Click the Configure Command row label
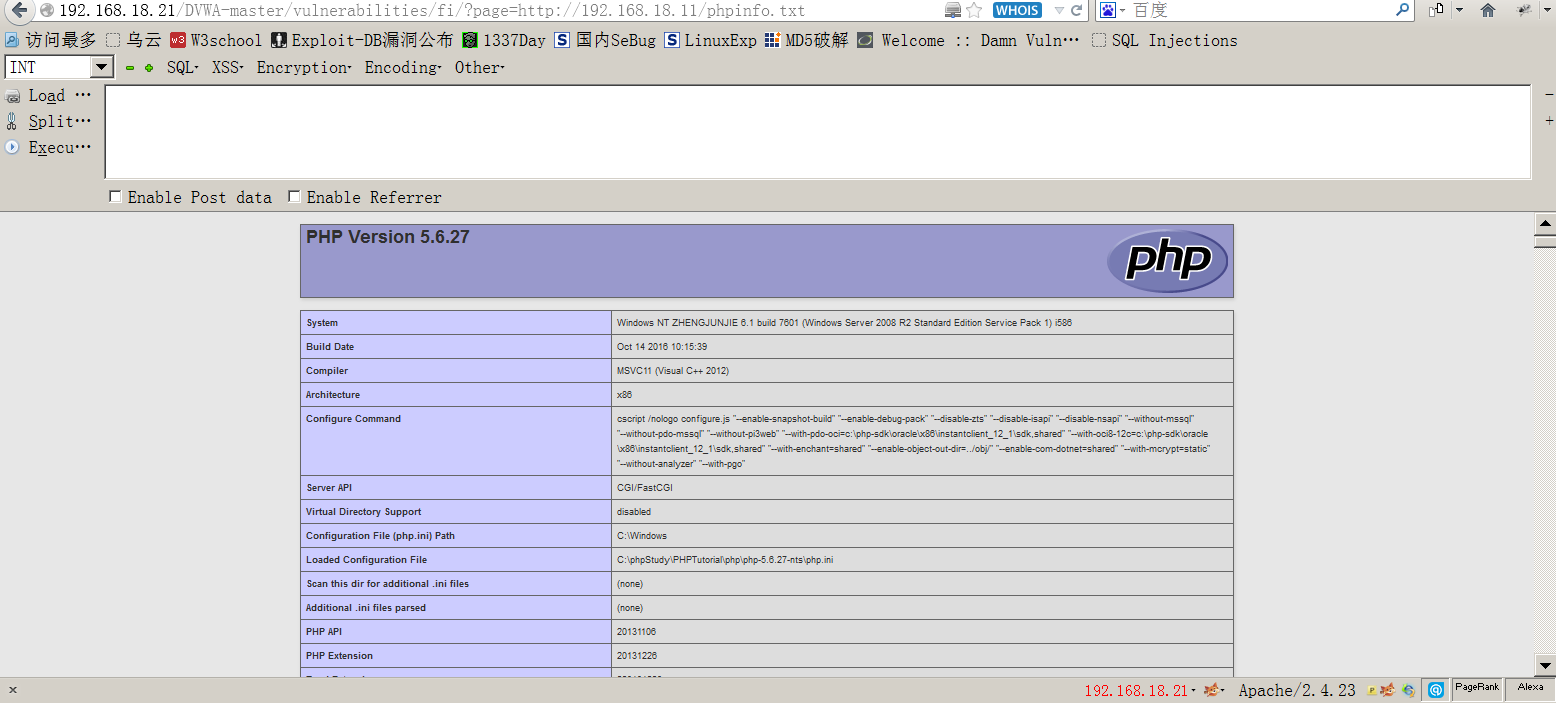 (353, 419)
